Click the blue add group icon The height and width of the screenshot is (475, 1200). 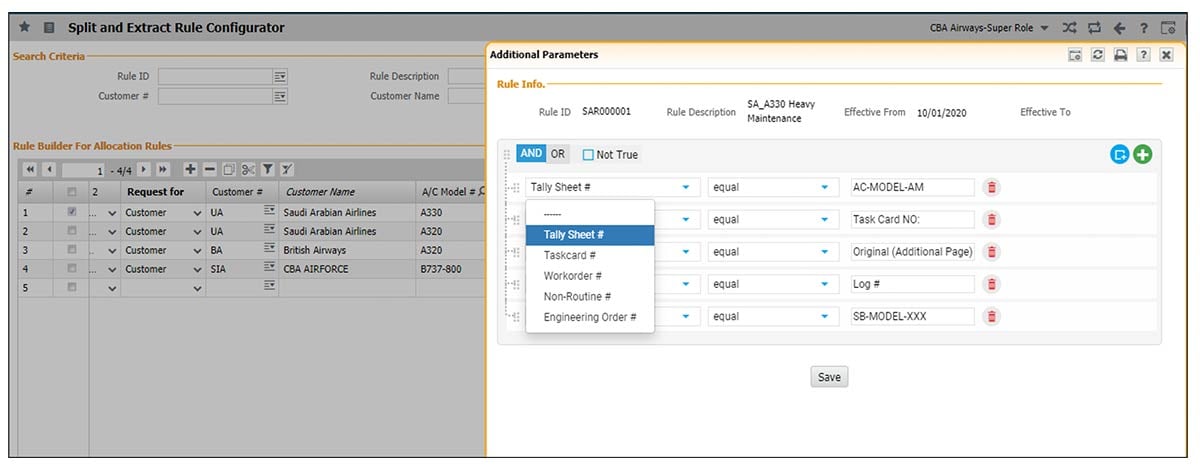tap(1120, 155)
